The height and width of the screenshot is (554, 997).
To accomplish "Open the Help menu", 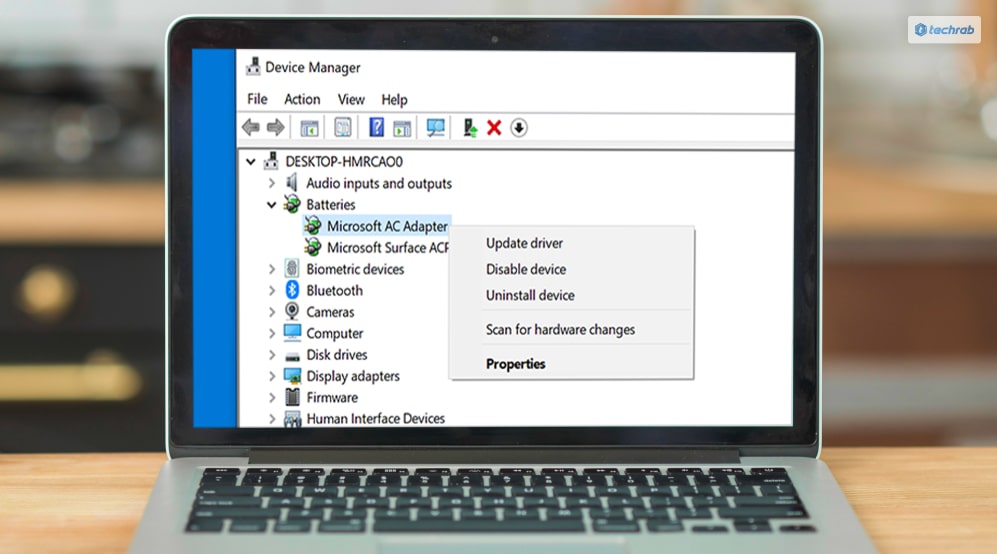I will tap(394, 99).
